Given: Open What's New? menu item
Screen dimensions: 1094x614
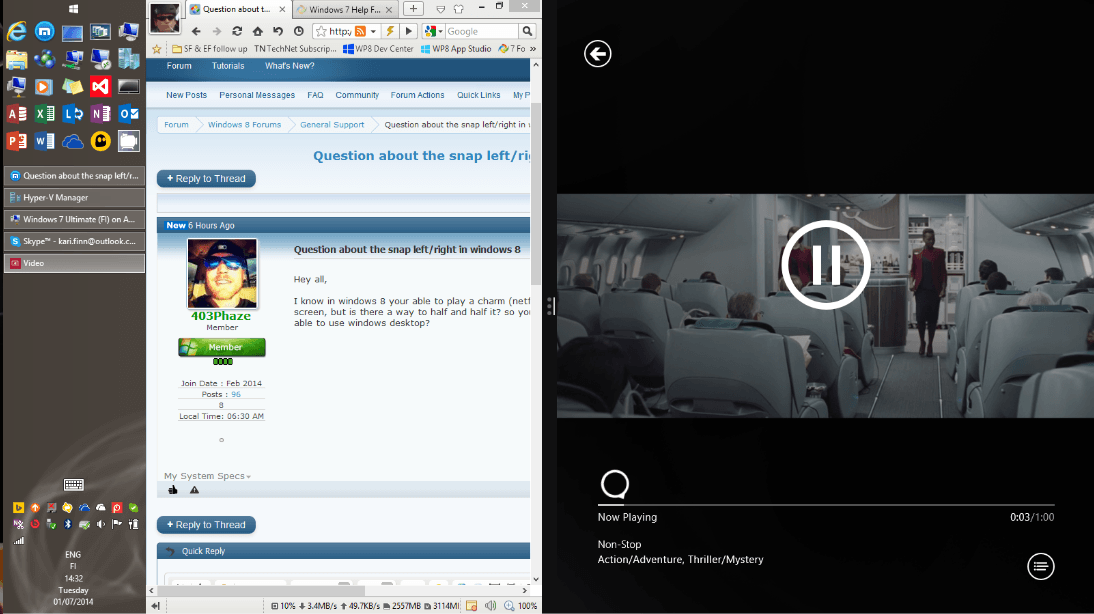Looking at the screenshot, I should (290, 66).
